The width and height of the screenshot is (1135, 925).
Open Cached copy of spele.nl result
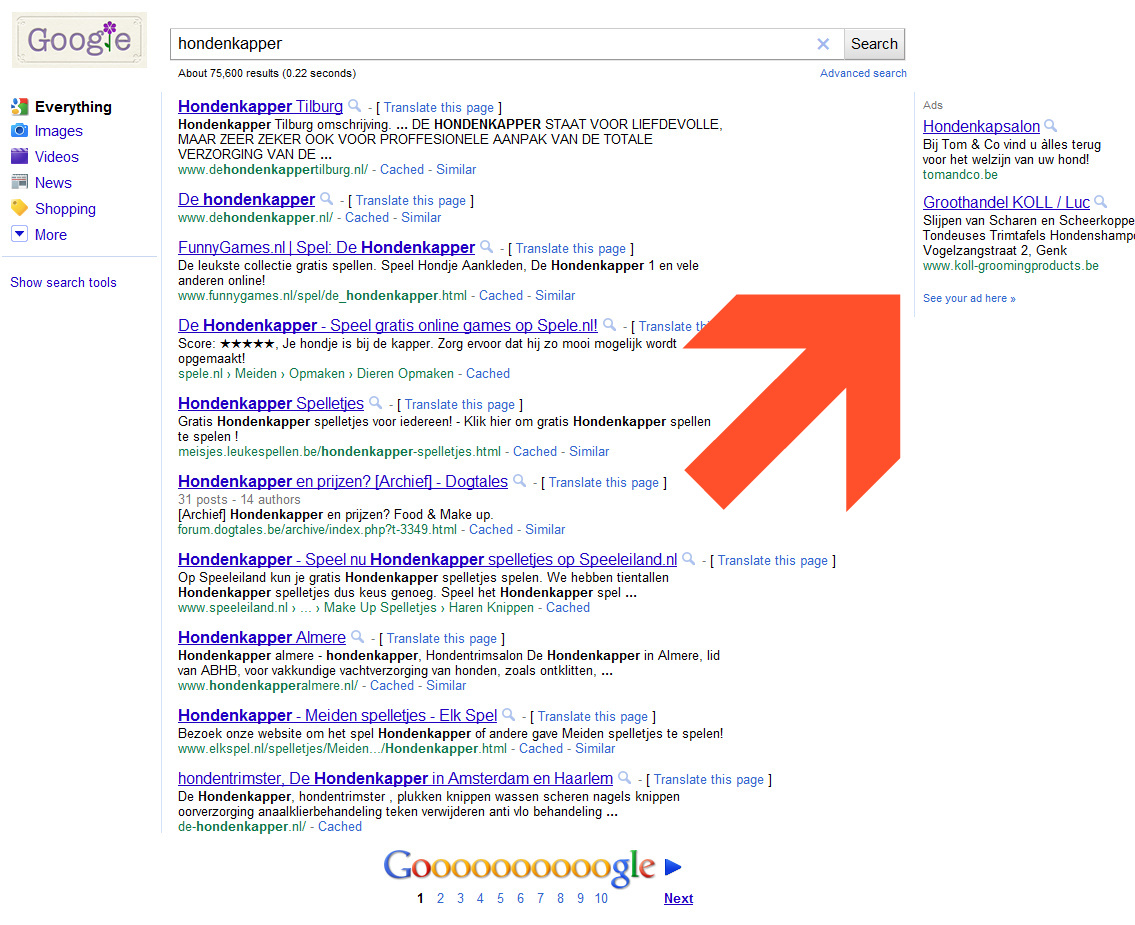pos(488,373)
